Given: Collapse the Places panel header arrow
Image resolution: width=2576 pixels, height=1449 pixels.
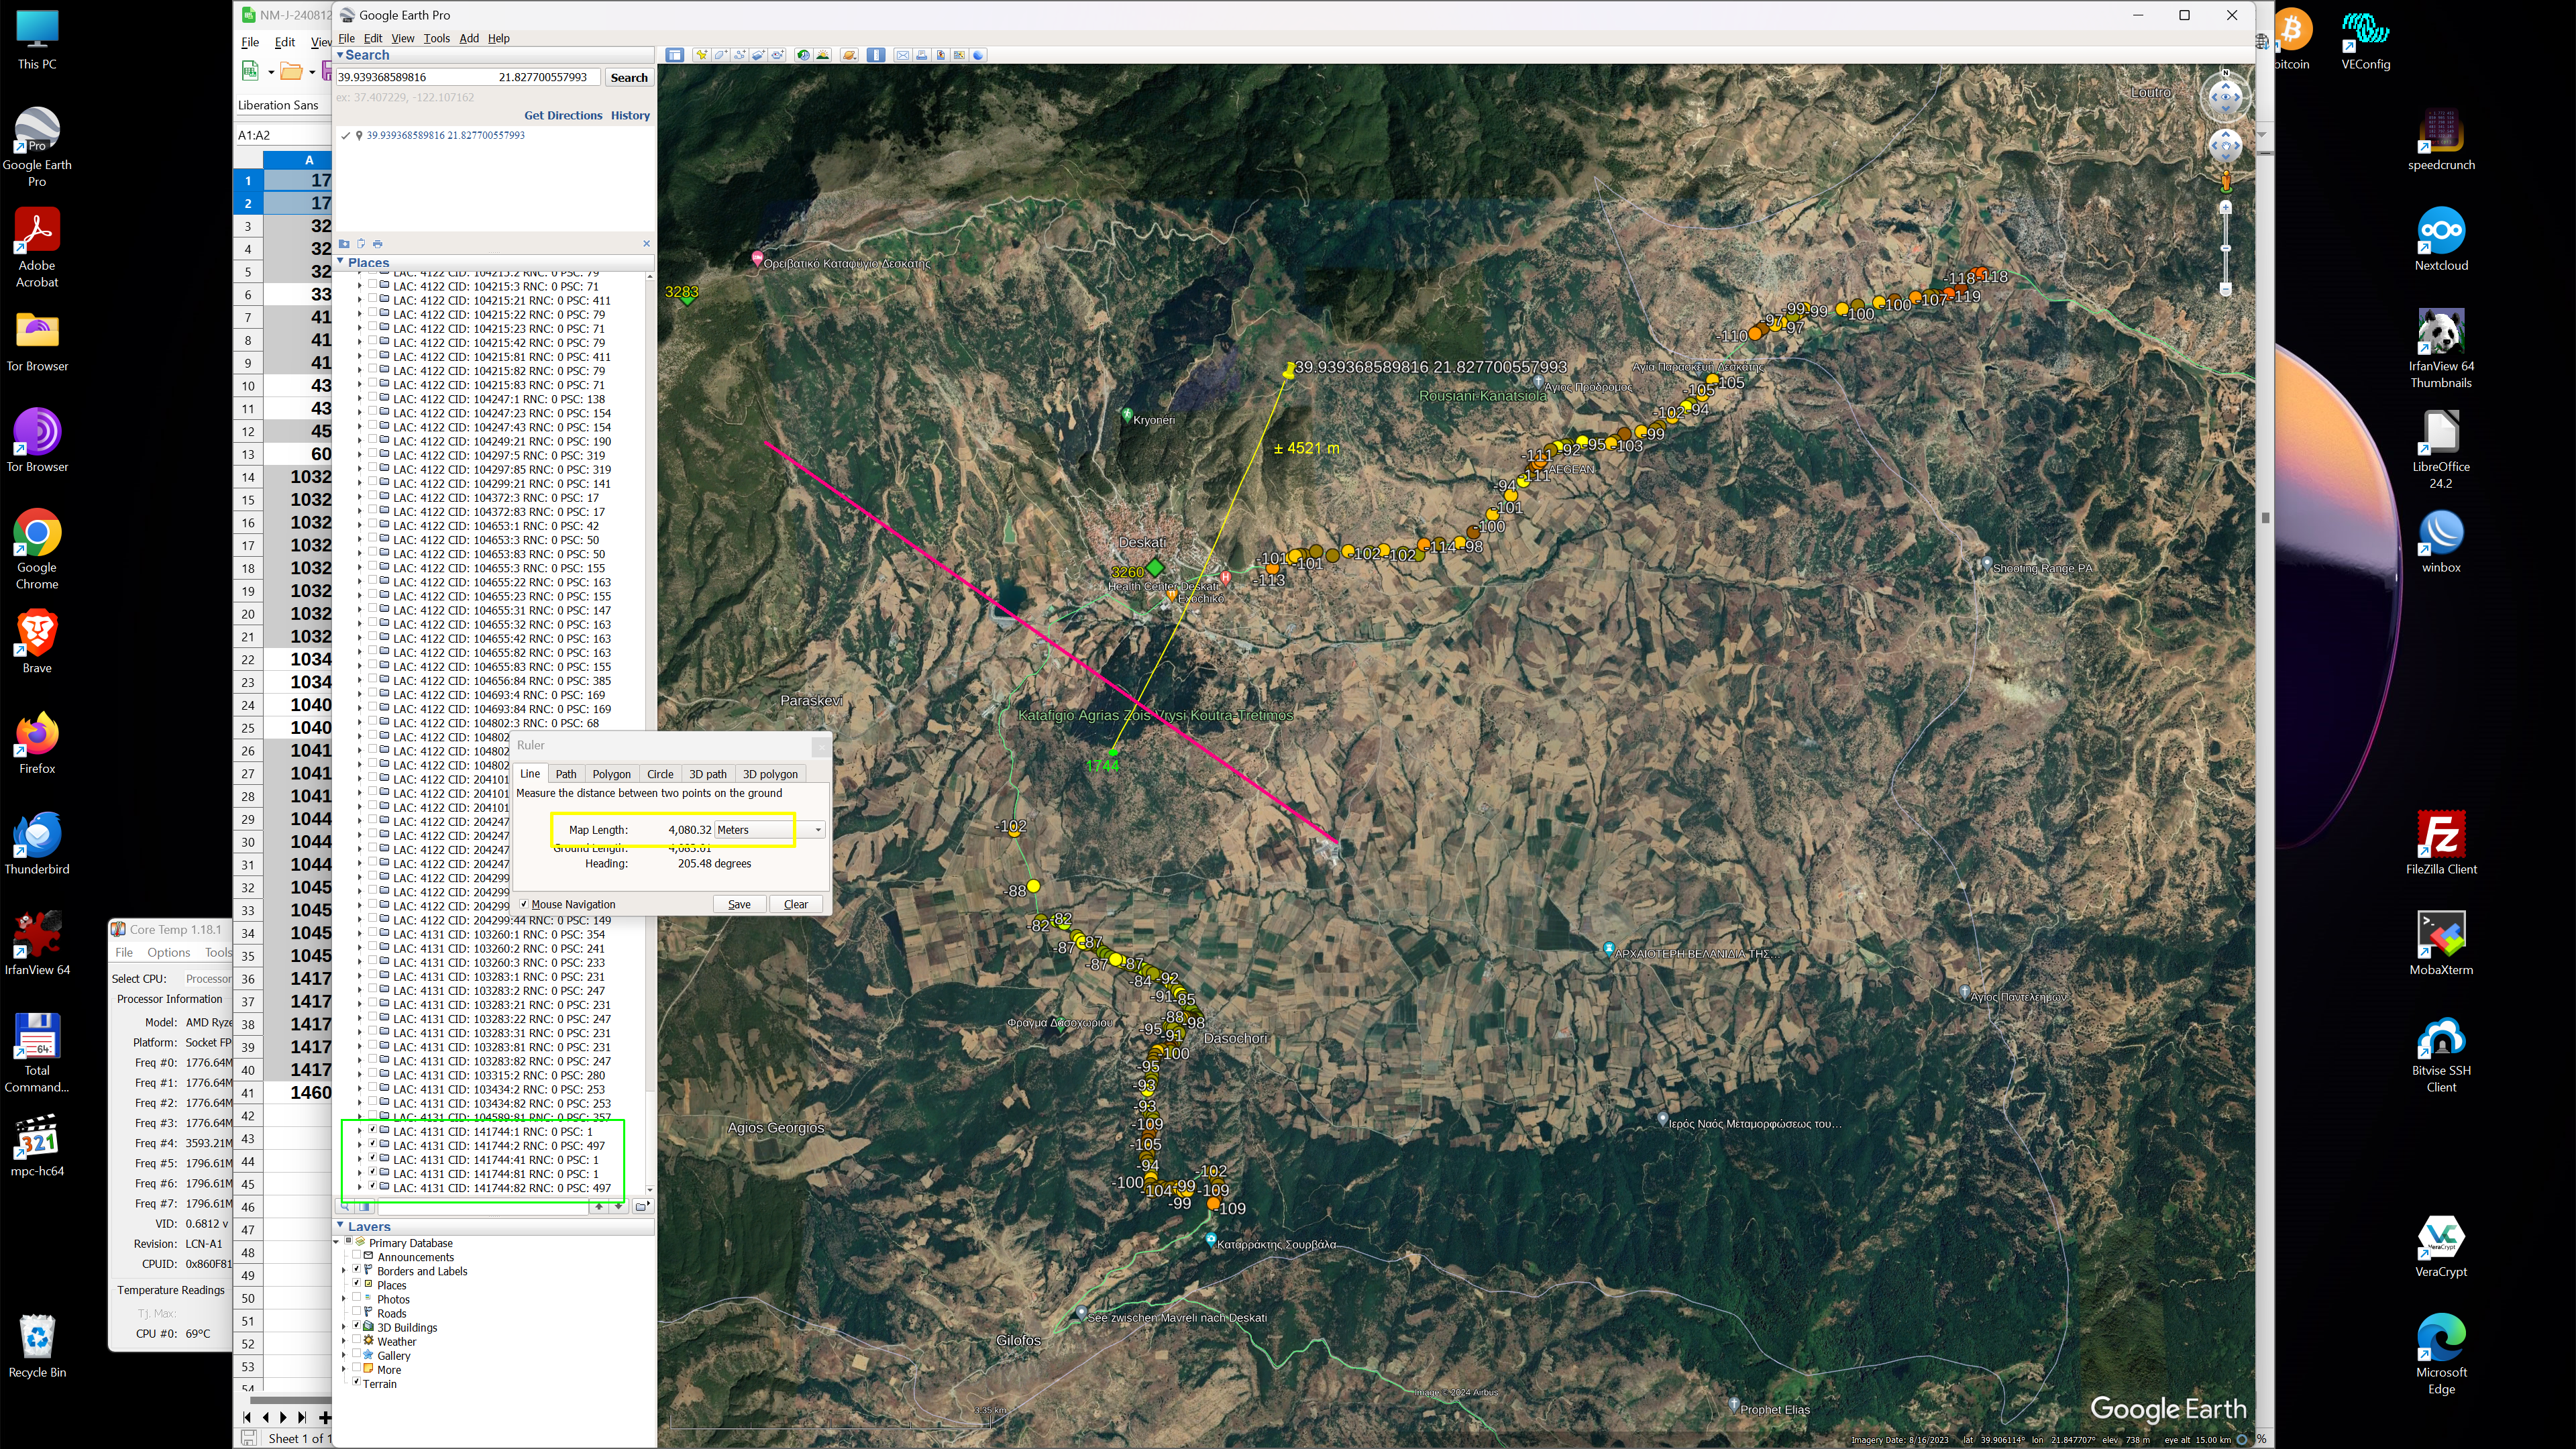Looking at the screenshot, I should (x=340, y=262).
